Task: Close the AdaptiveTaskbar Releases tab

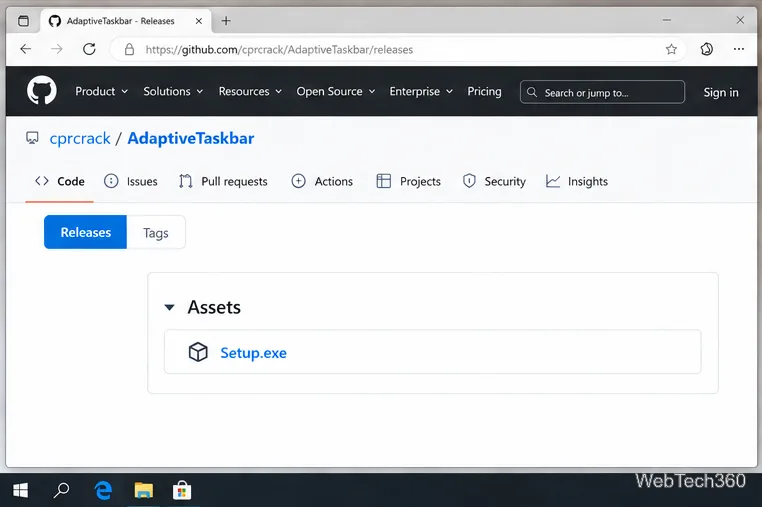Action: click(198, 21)
